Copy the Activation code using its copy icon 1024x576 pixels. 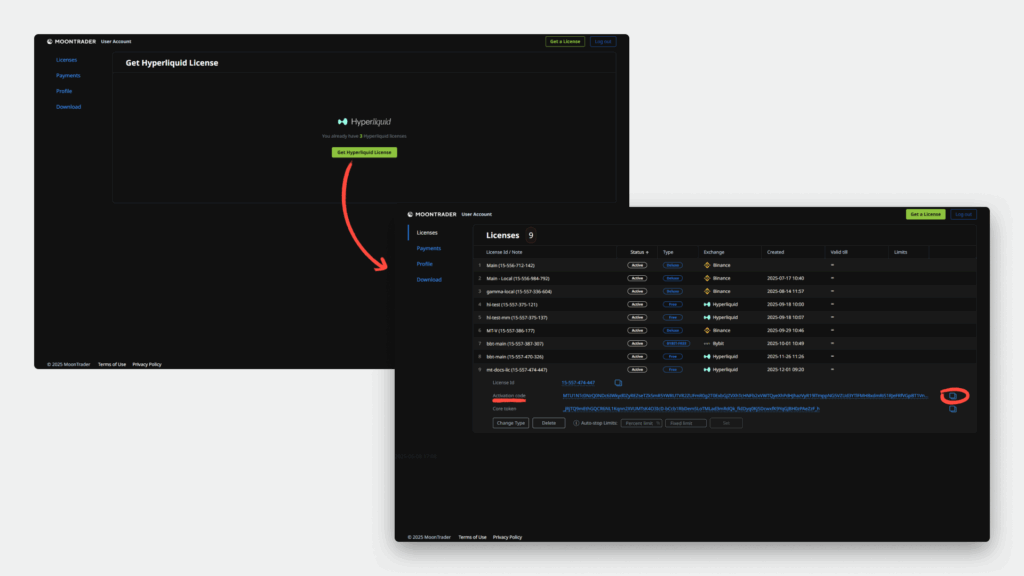coord(953,396)
